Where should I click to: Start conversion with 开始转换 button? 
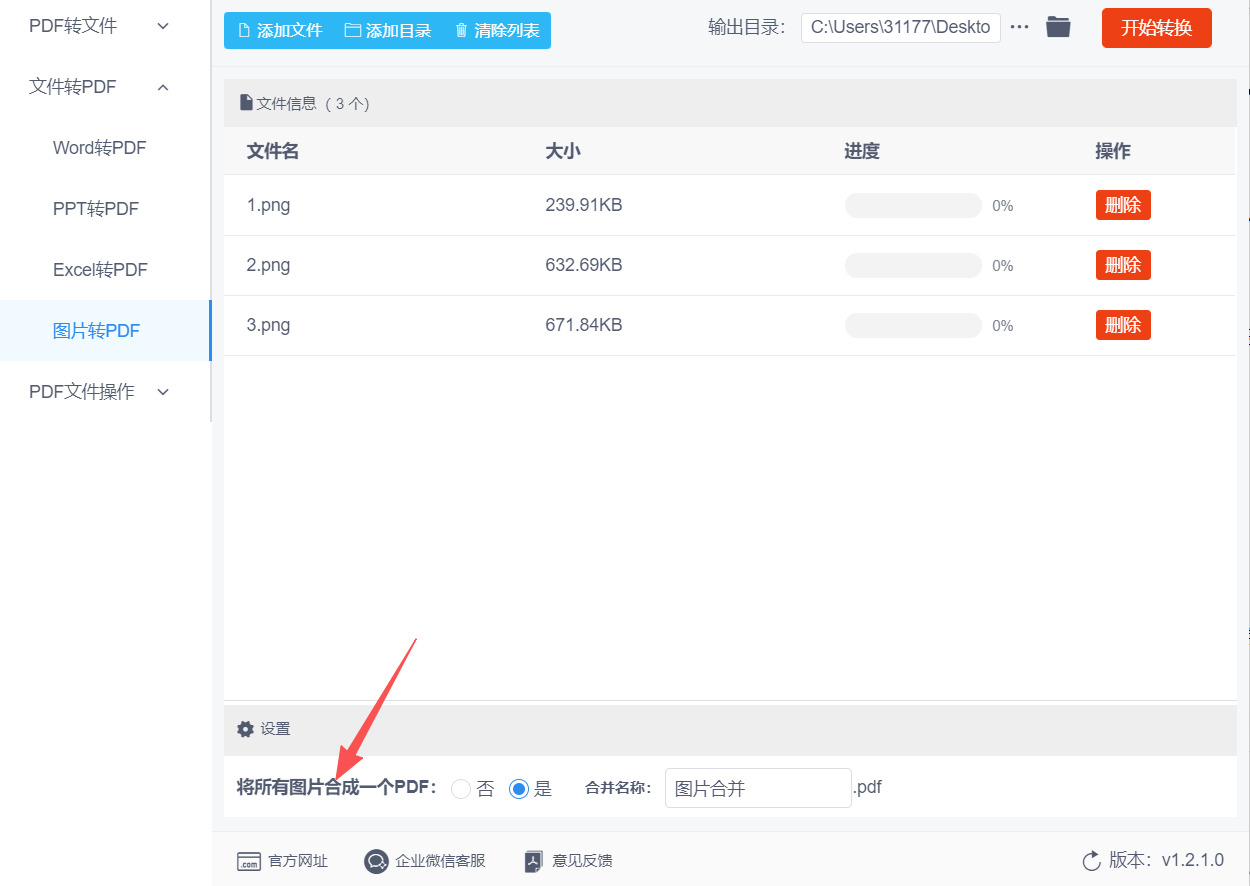(1156, 28)
